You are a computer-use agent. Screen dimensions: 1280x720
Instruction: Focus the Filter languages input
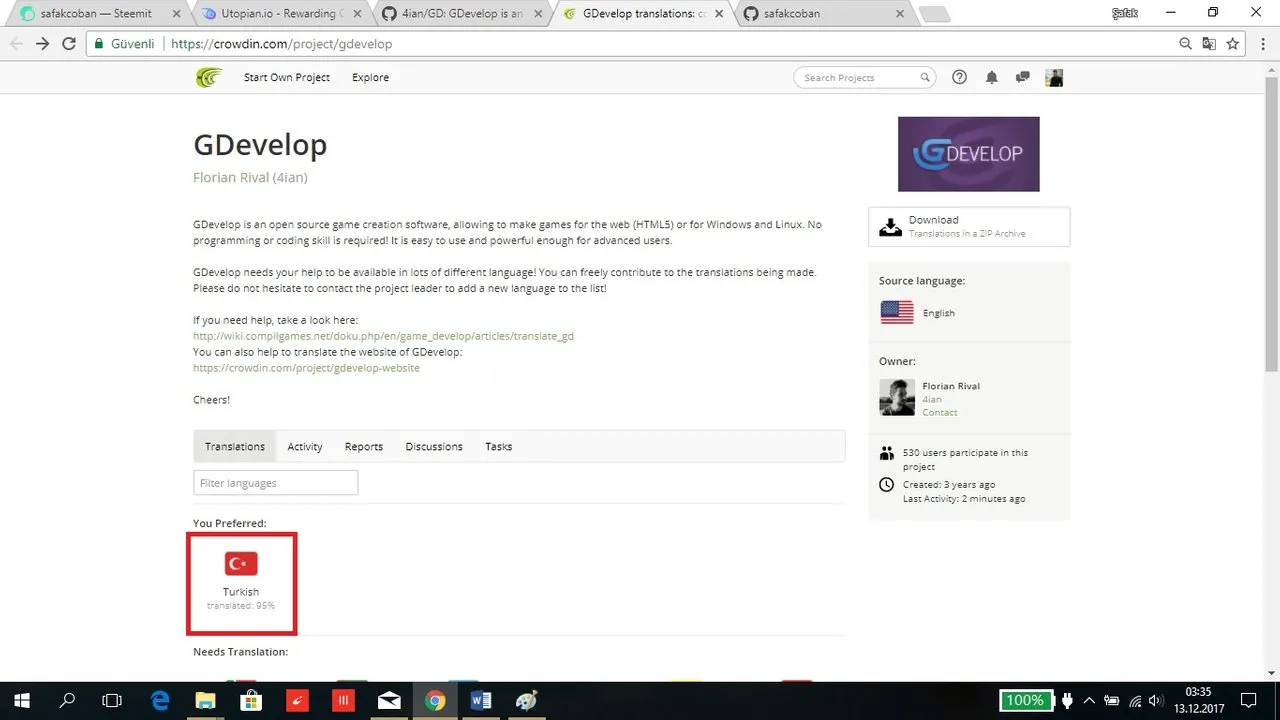(275, 483)
